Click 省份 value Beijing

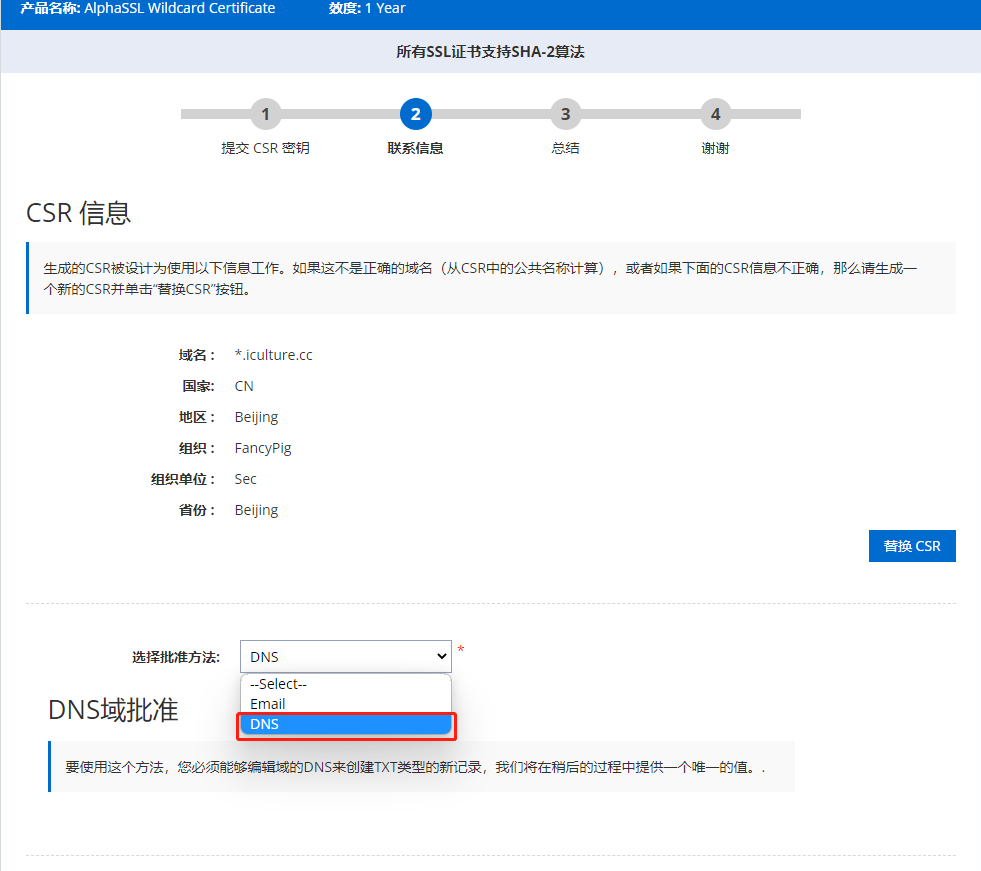[257, 511]
